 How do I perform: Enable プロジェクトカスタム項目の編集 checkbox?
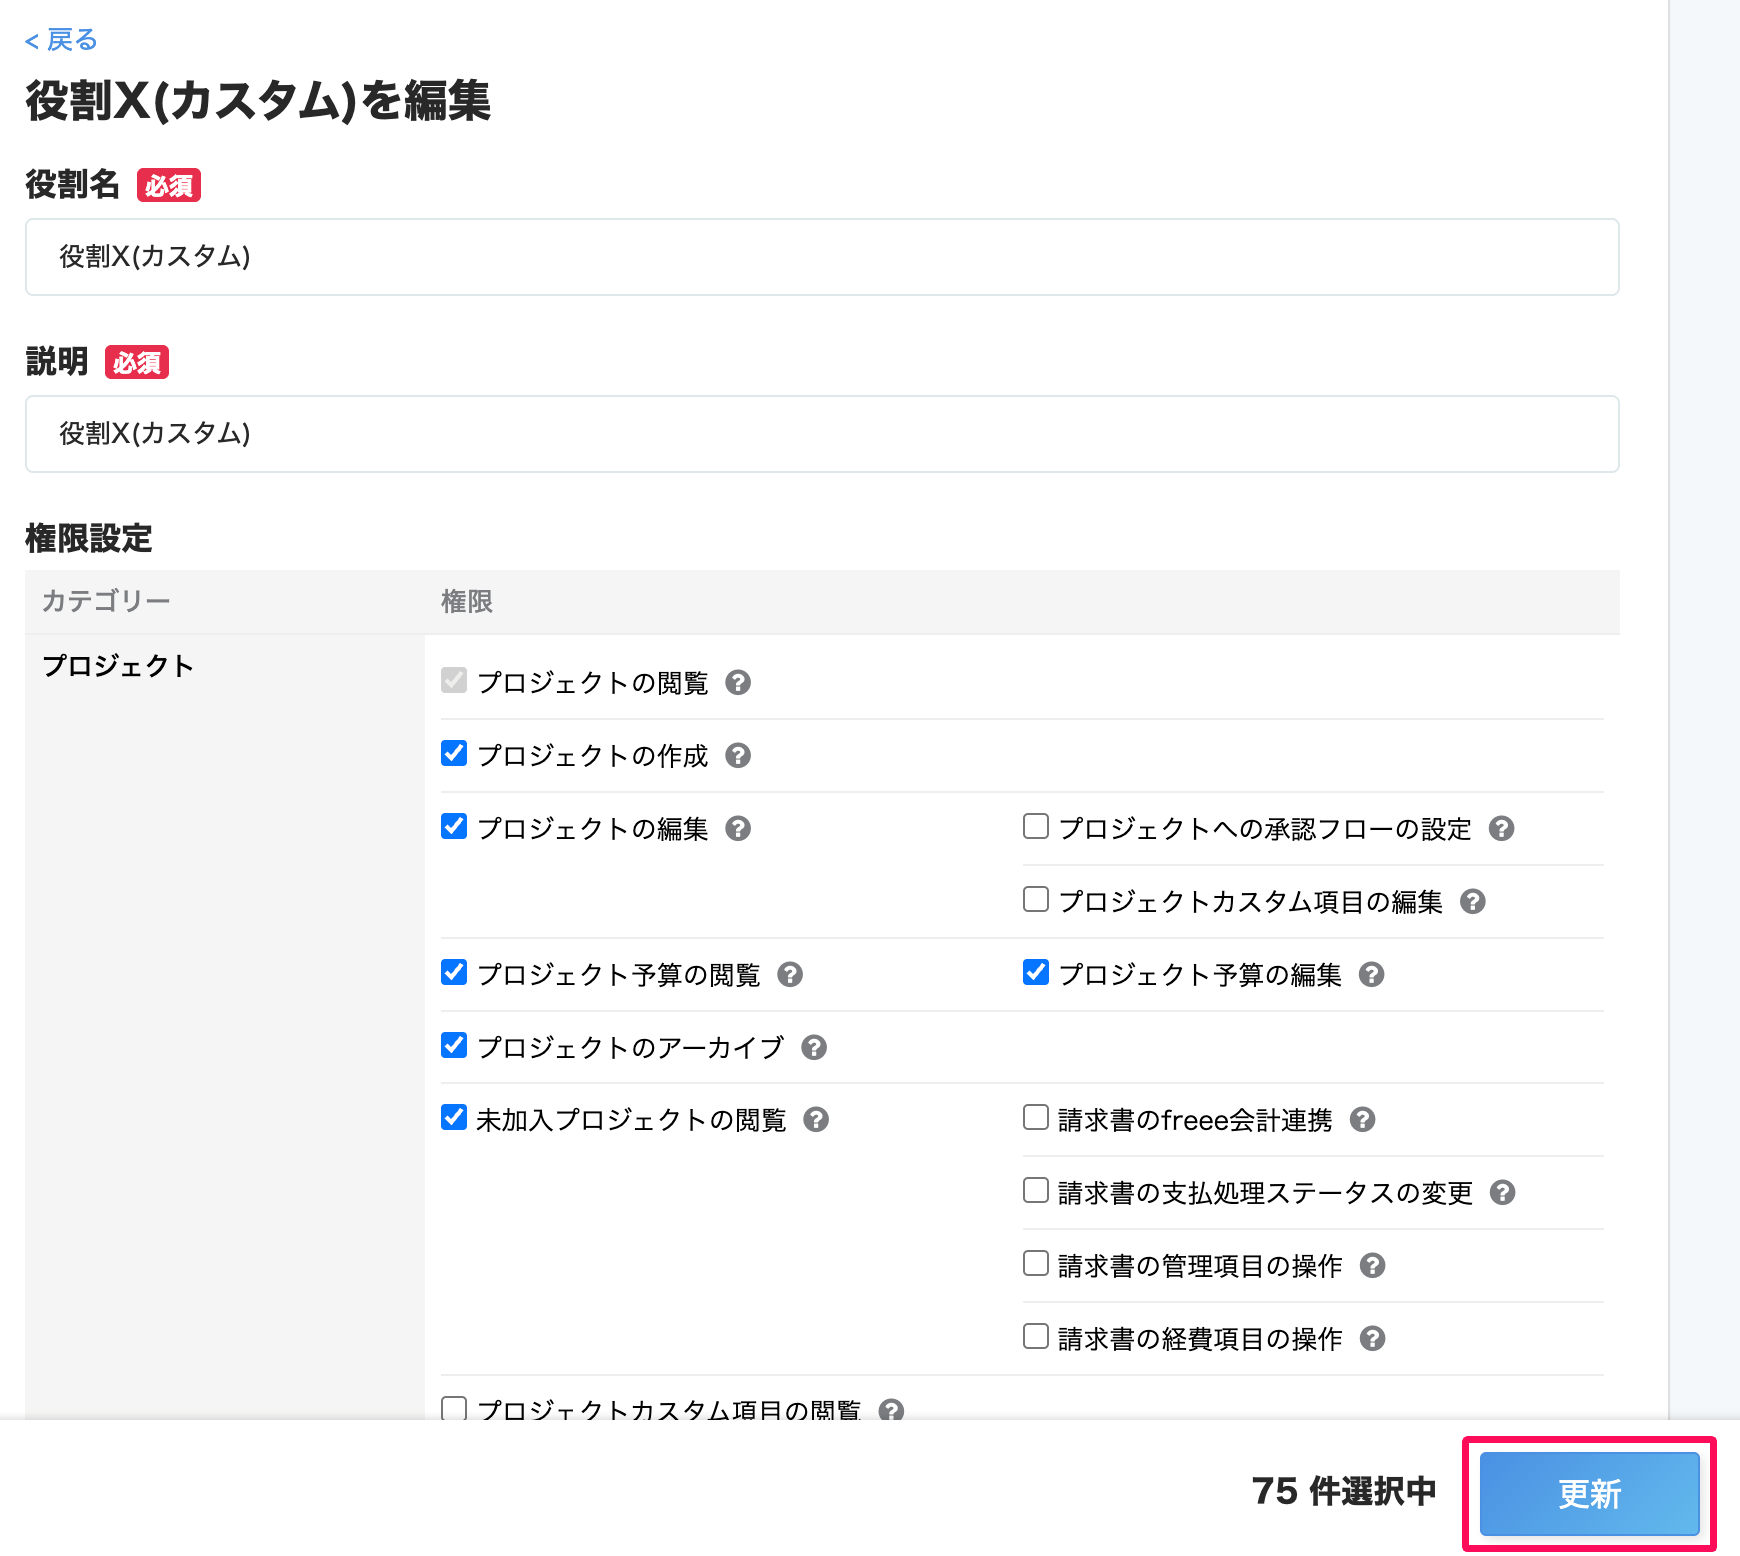click(1036, 899)
